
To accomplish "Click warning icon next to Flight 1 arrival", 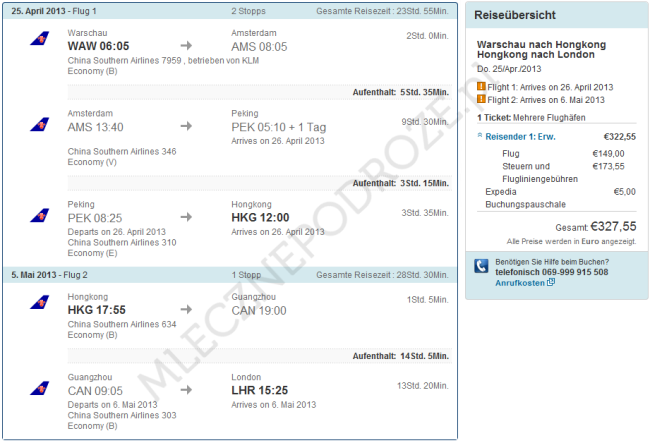I will (481, 87).
